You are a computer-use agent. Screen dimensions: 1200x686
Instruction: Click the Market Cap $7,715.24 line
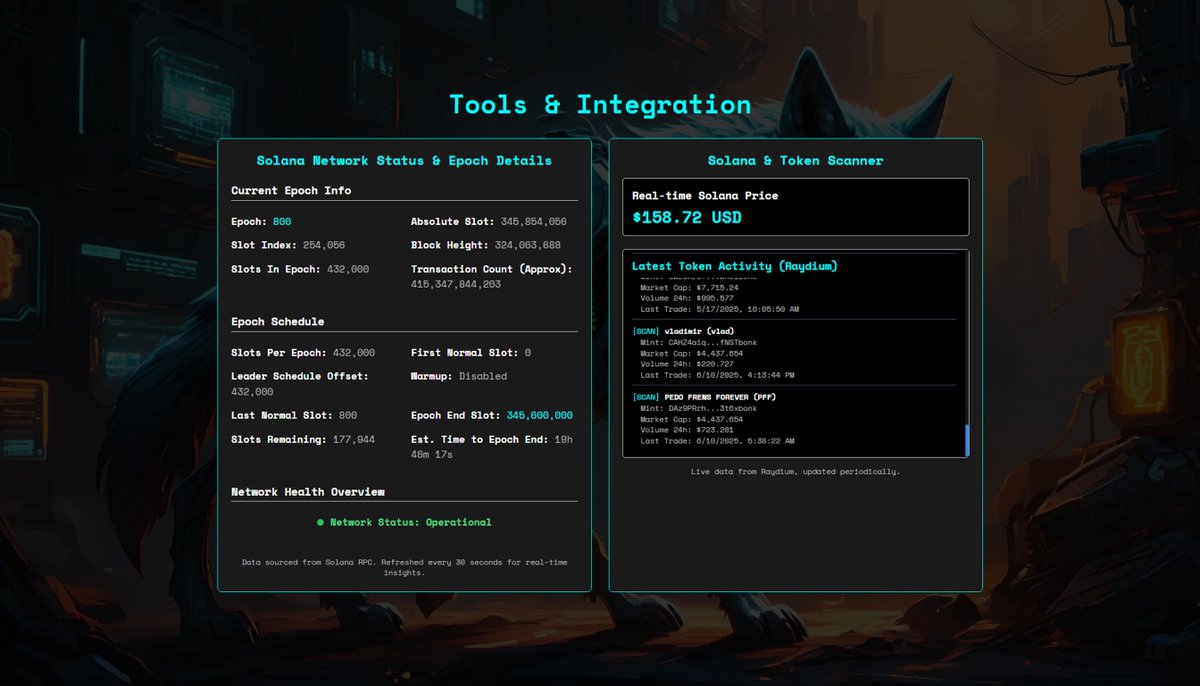coord(689,287)
